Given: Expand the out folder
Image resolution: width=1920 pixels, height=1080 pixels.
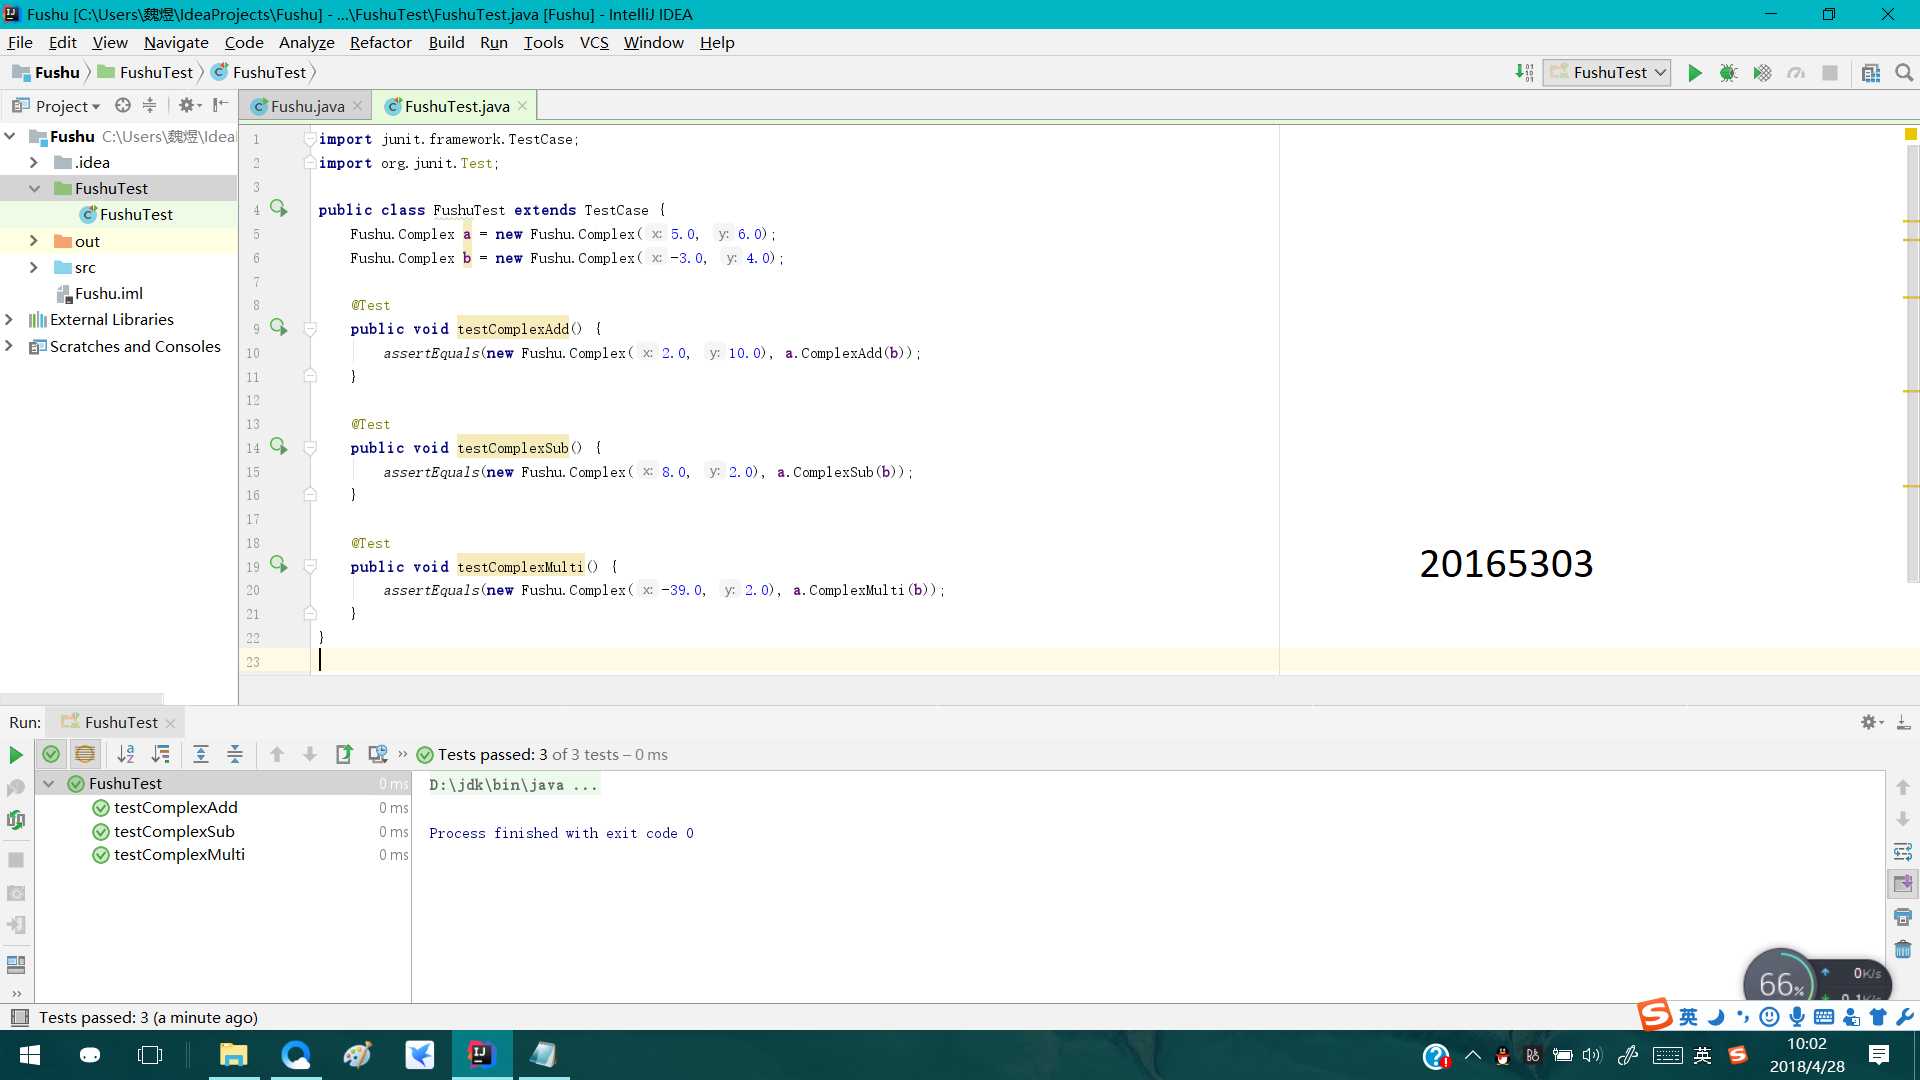Looking at the screenshot, I should click(x=34, y=241).
